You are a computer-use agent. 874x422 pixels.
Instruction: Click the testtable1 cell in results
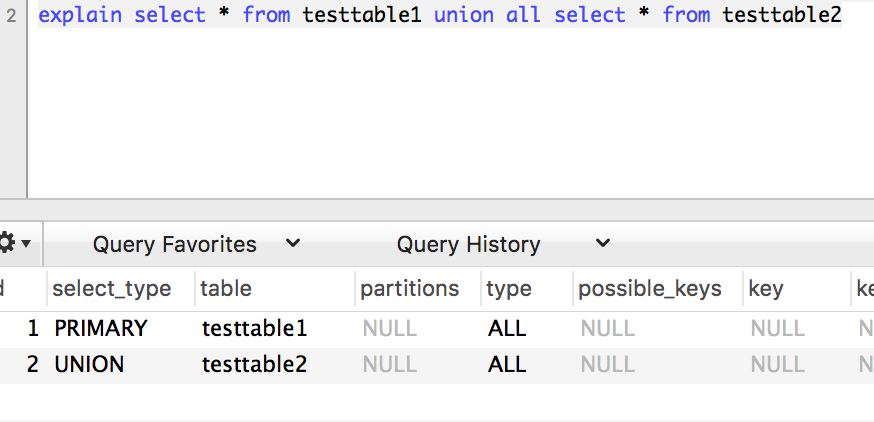(254, 328)
